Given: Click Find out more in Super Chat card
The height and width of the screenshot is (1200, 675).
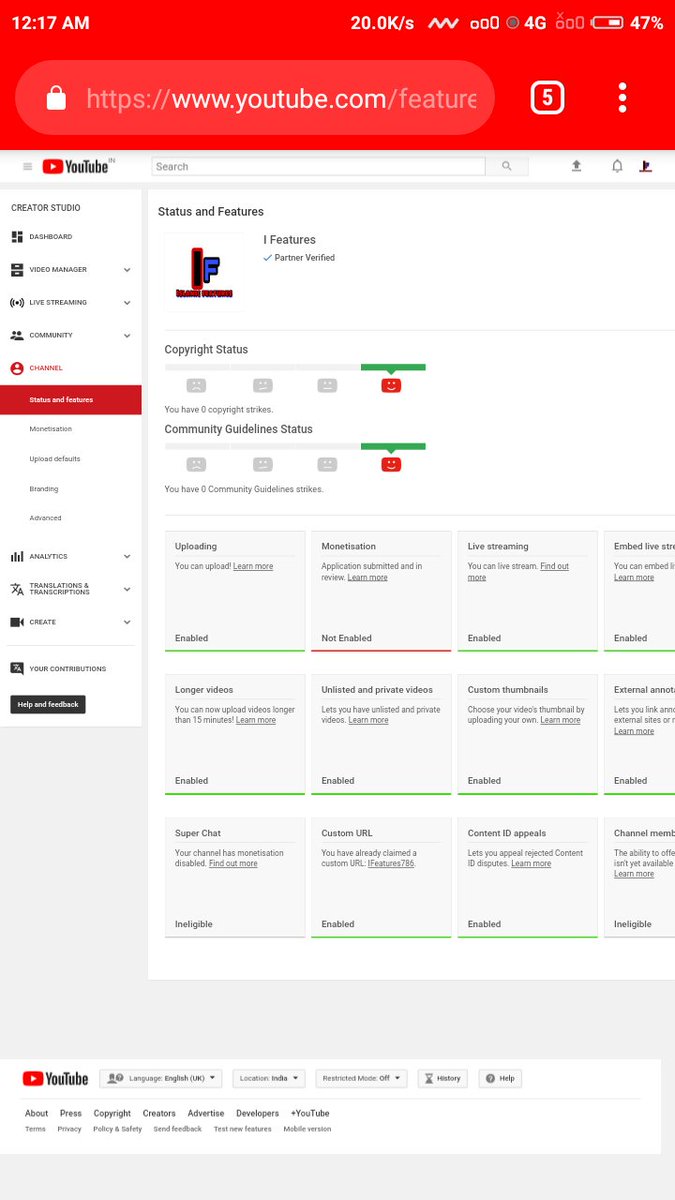Looking at the screenshot, I should pos(233,864).
